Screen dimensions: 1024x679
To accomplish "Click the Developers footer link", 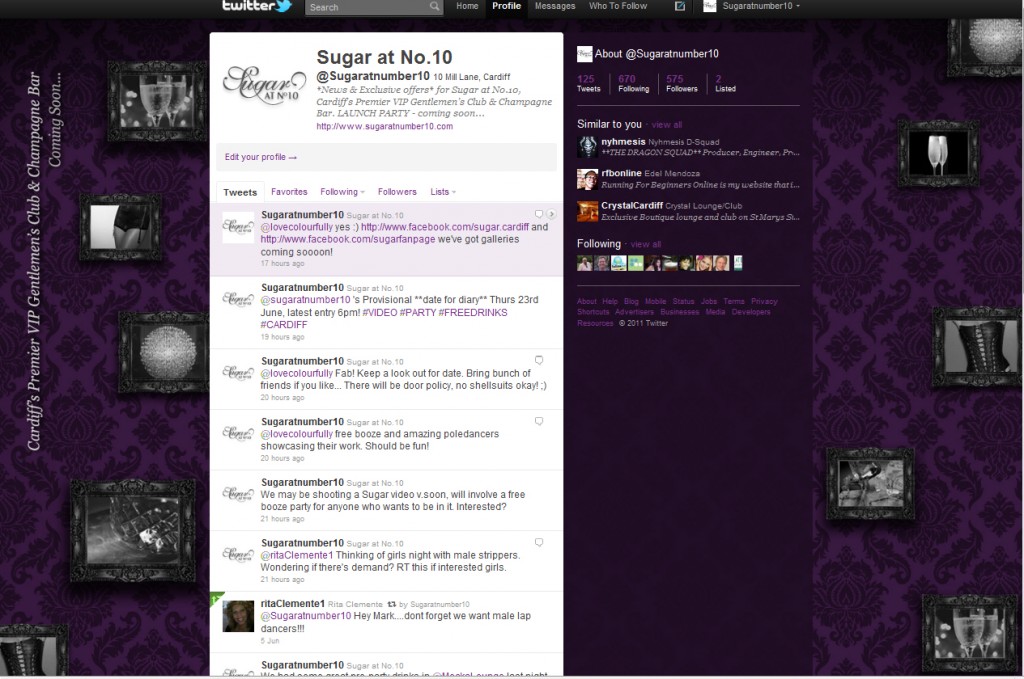I will pyautogui.click(x=750, y=312).
